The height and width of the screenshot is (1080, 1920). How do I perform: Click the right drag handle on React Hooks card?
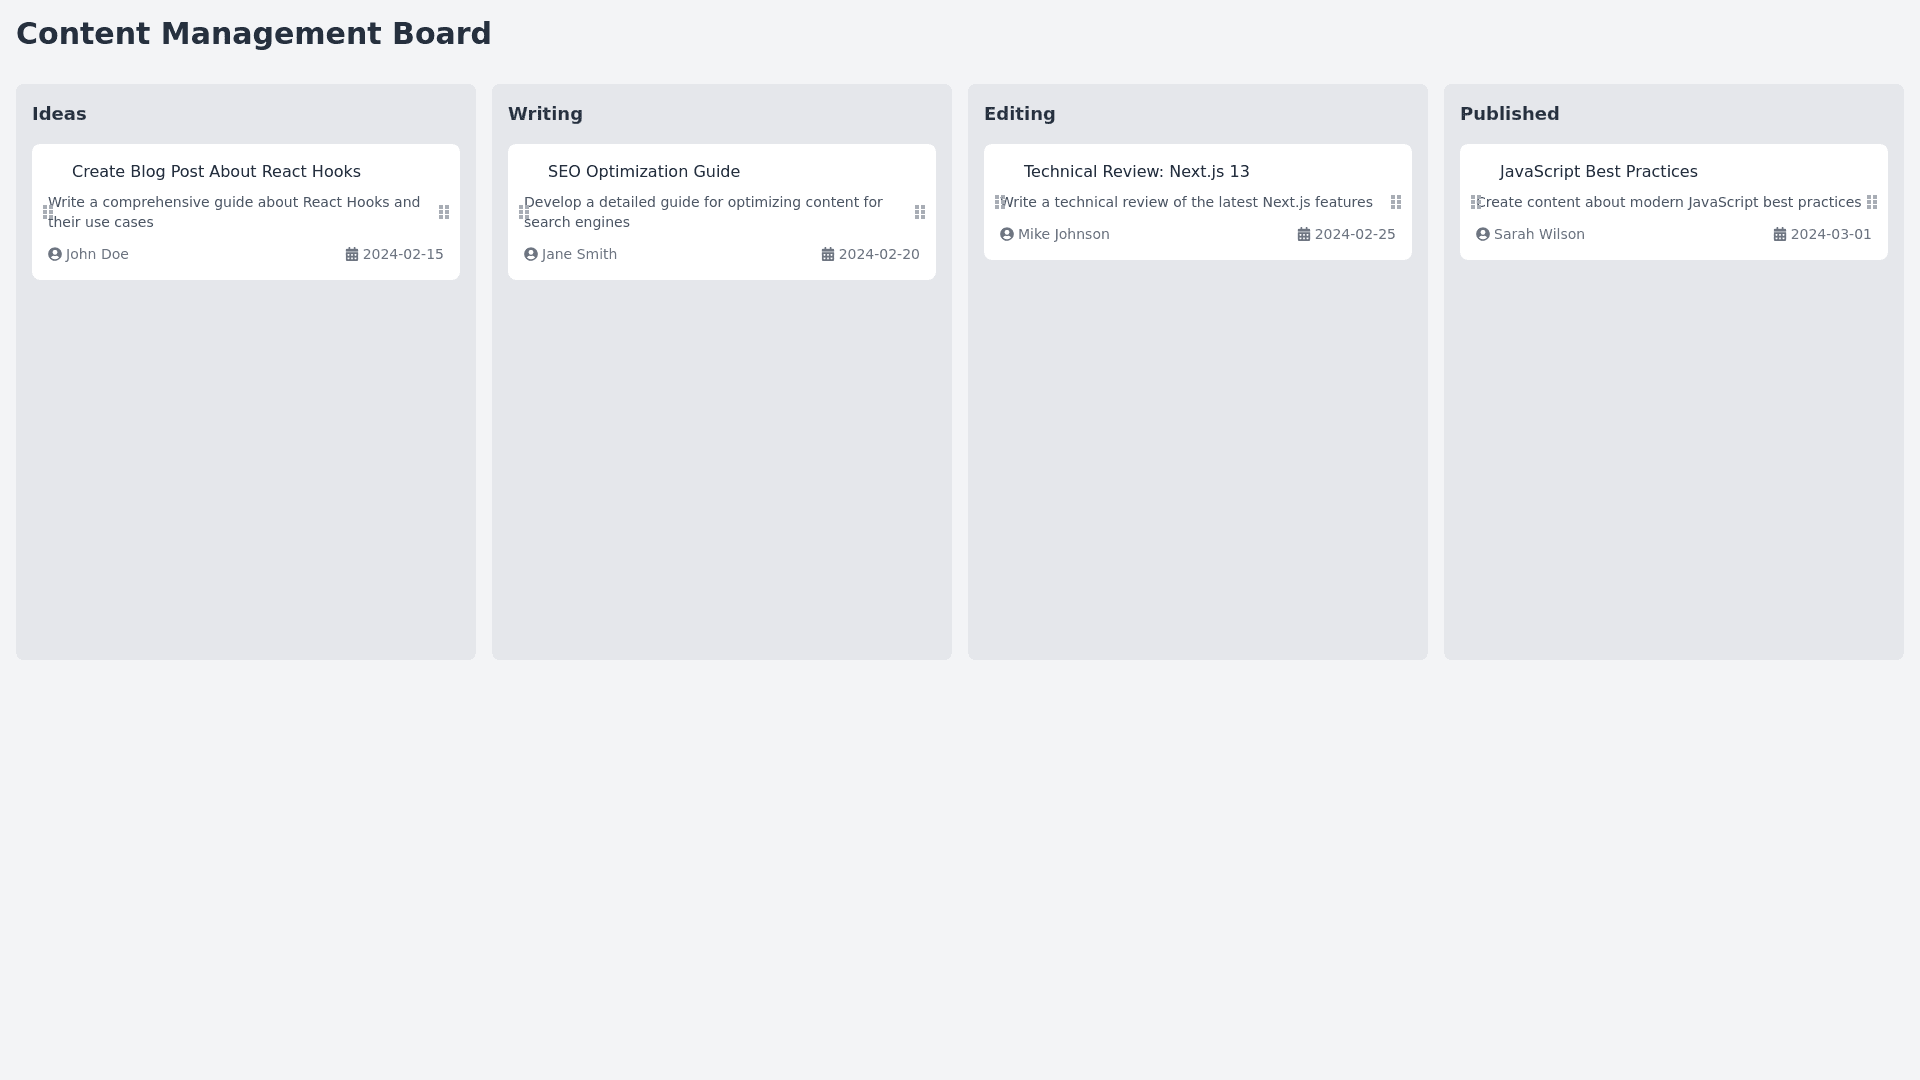(444, 212)
